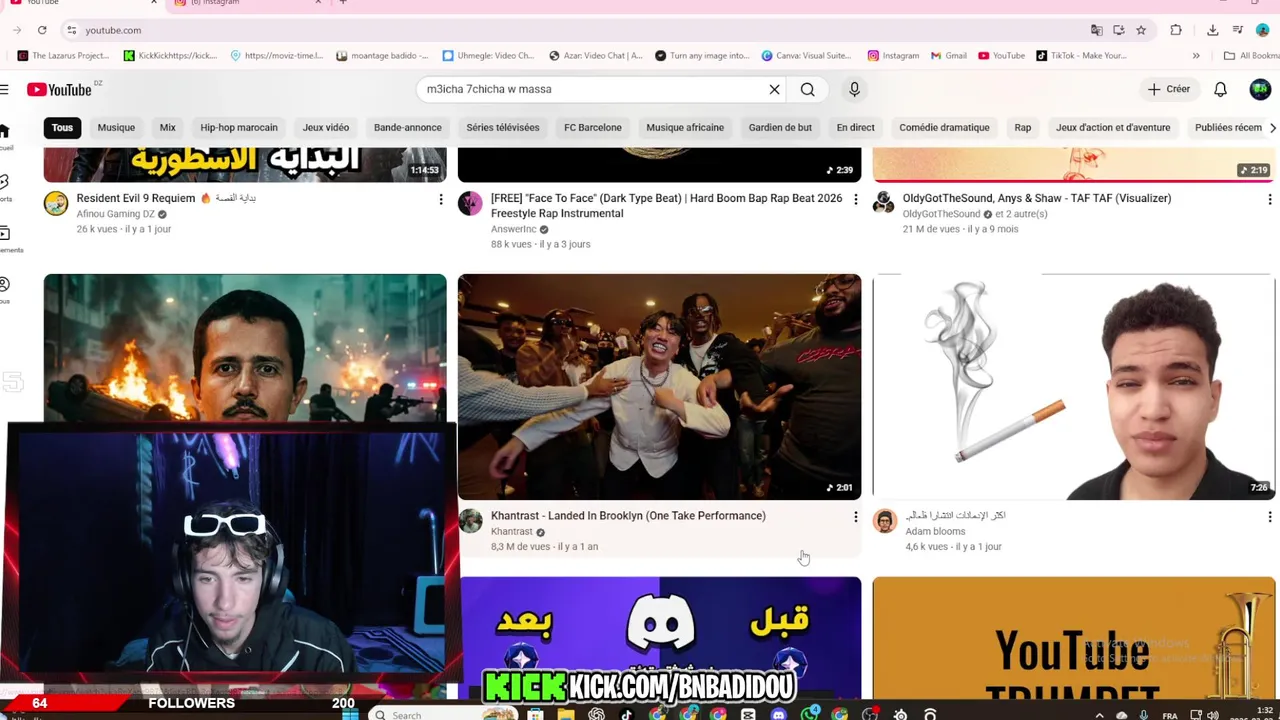Open the AnswerInc channel avatar

[x=470, y=203]
